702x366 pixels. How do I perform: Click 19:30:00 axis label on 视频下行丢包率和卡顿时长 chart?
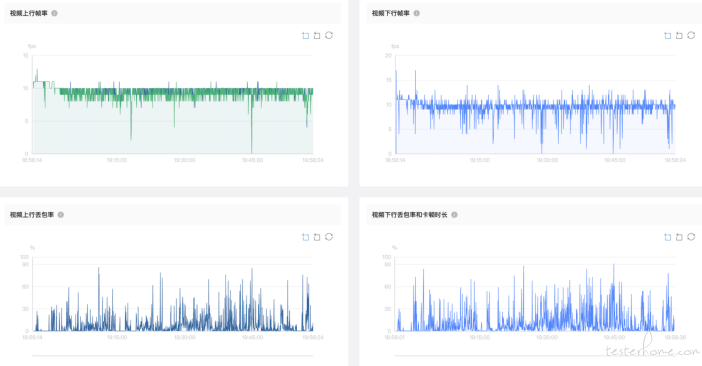[547, 337]
